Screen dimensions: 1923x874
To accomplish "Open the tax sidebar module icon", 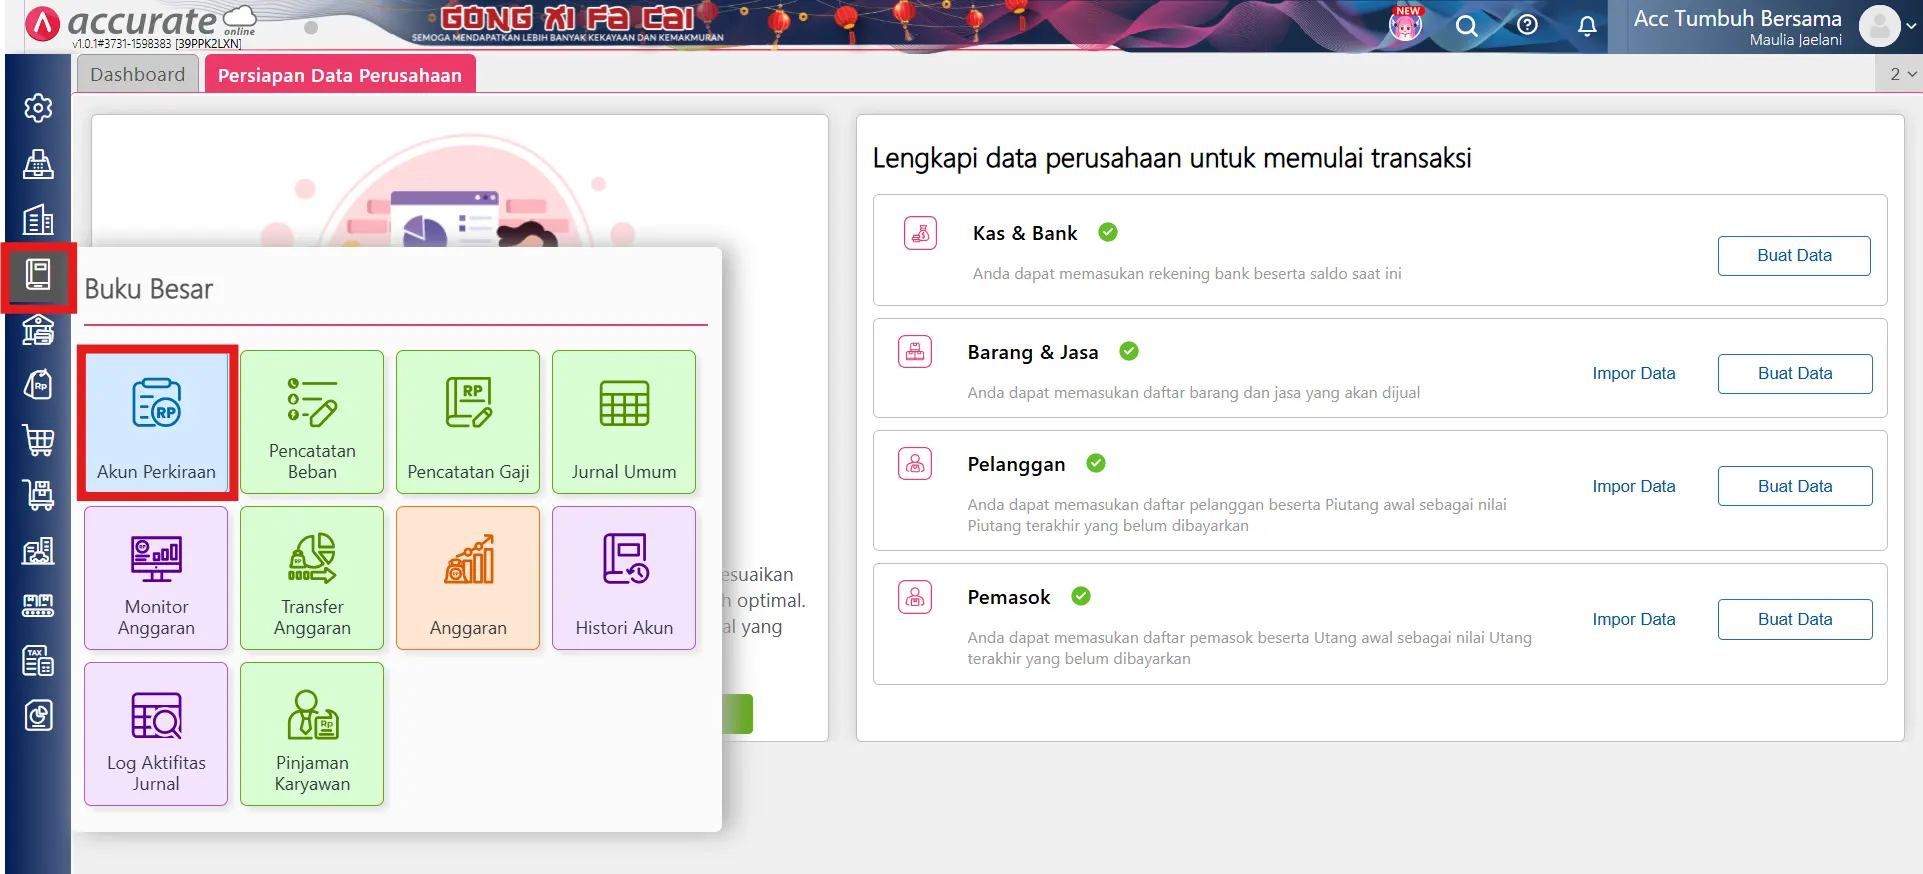I will click(38, 661).
